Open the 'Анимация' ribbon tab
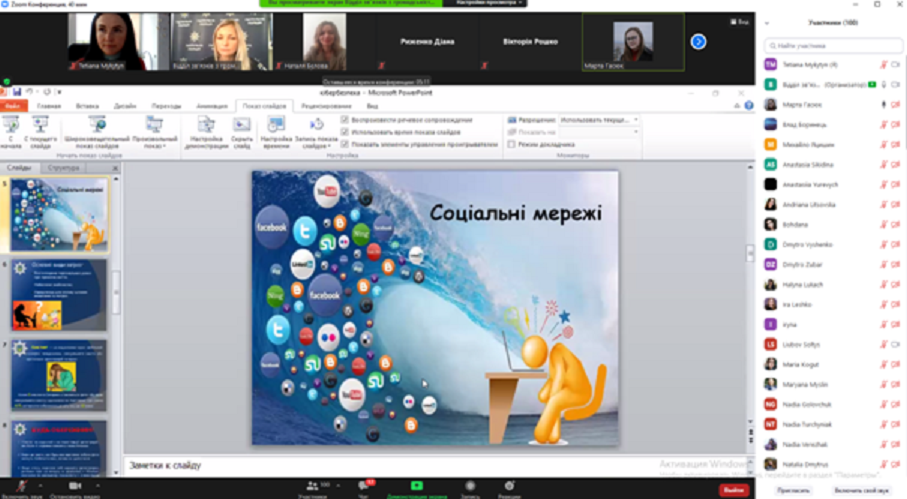907x499 pixels. click(x=211, y=105)
